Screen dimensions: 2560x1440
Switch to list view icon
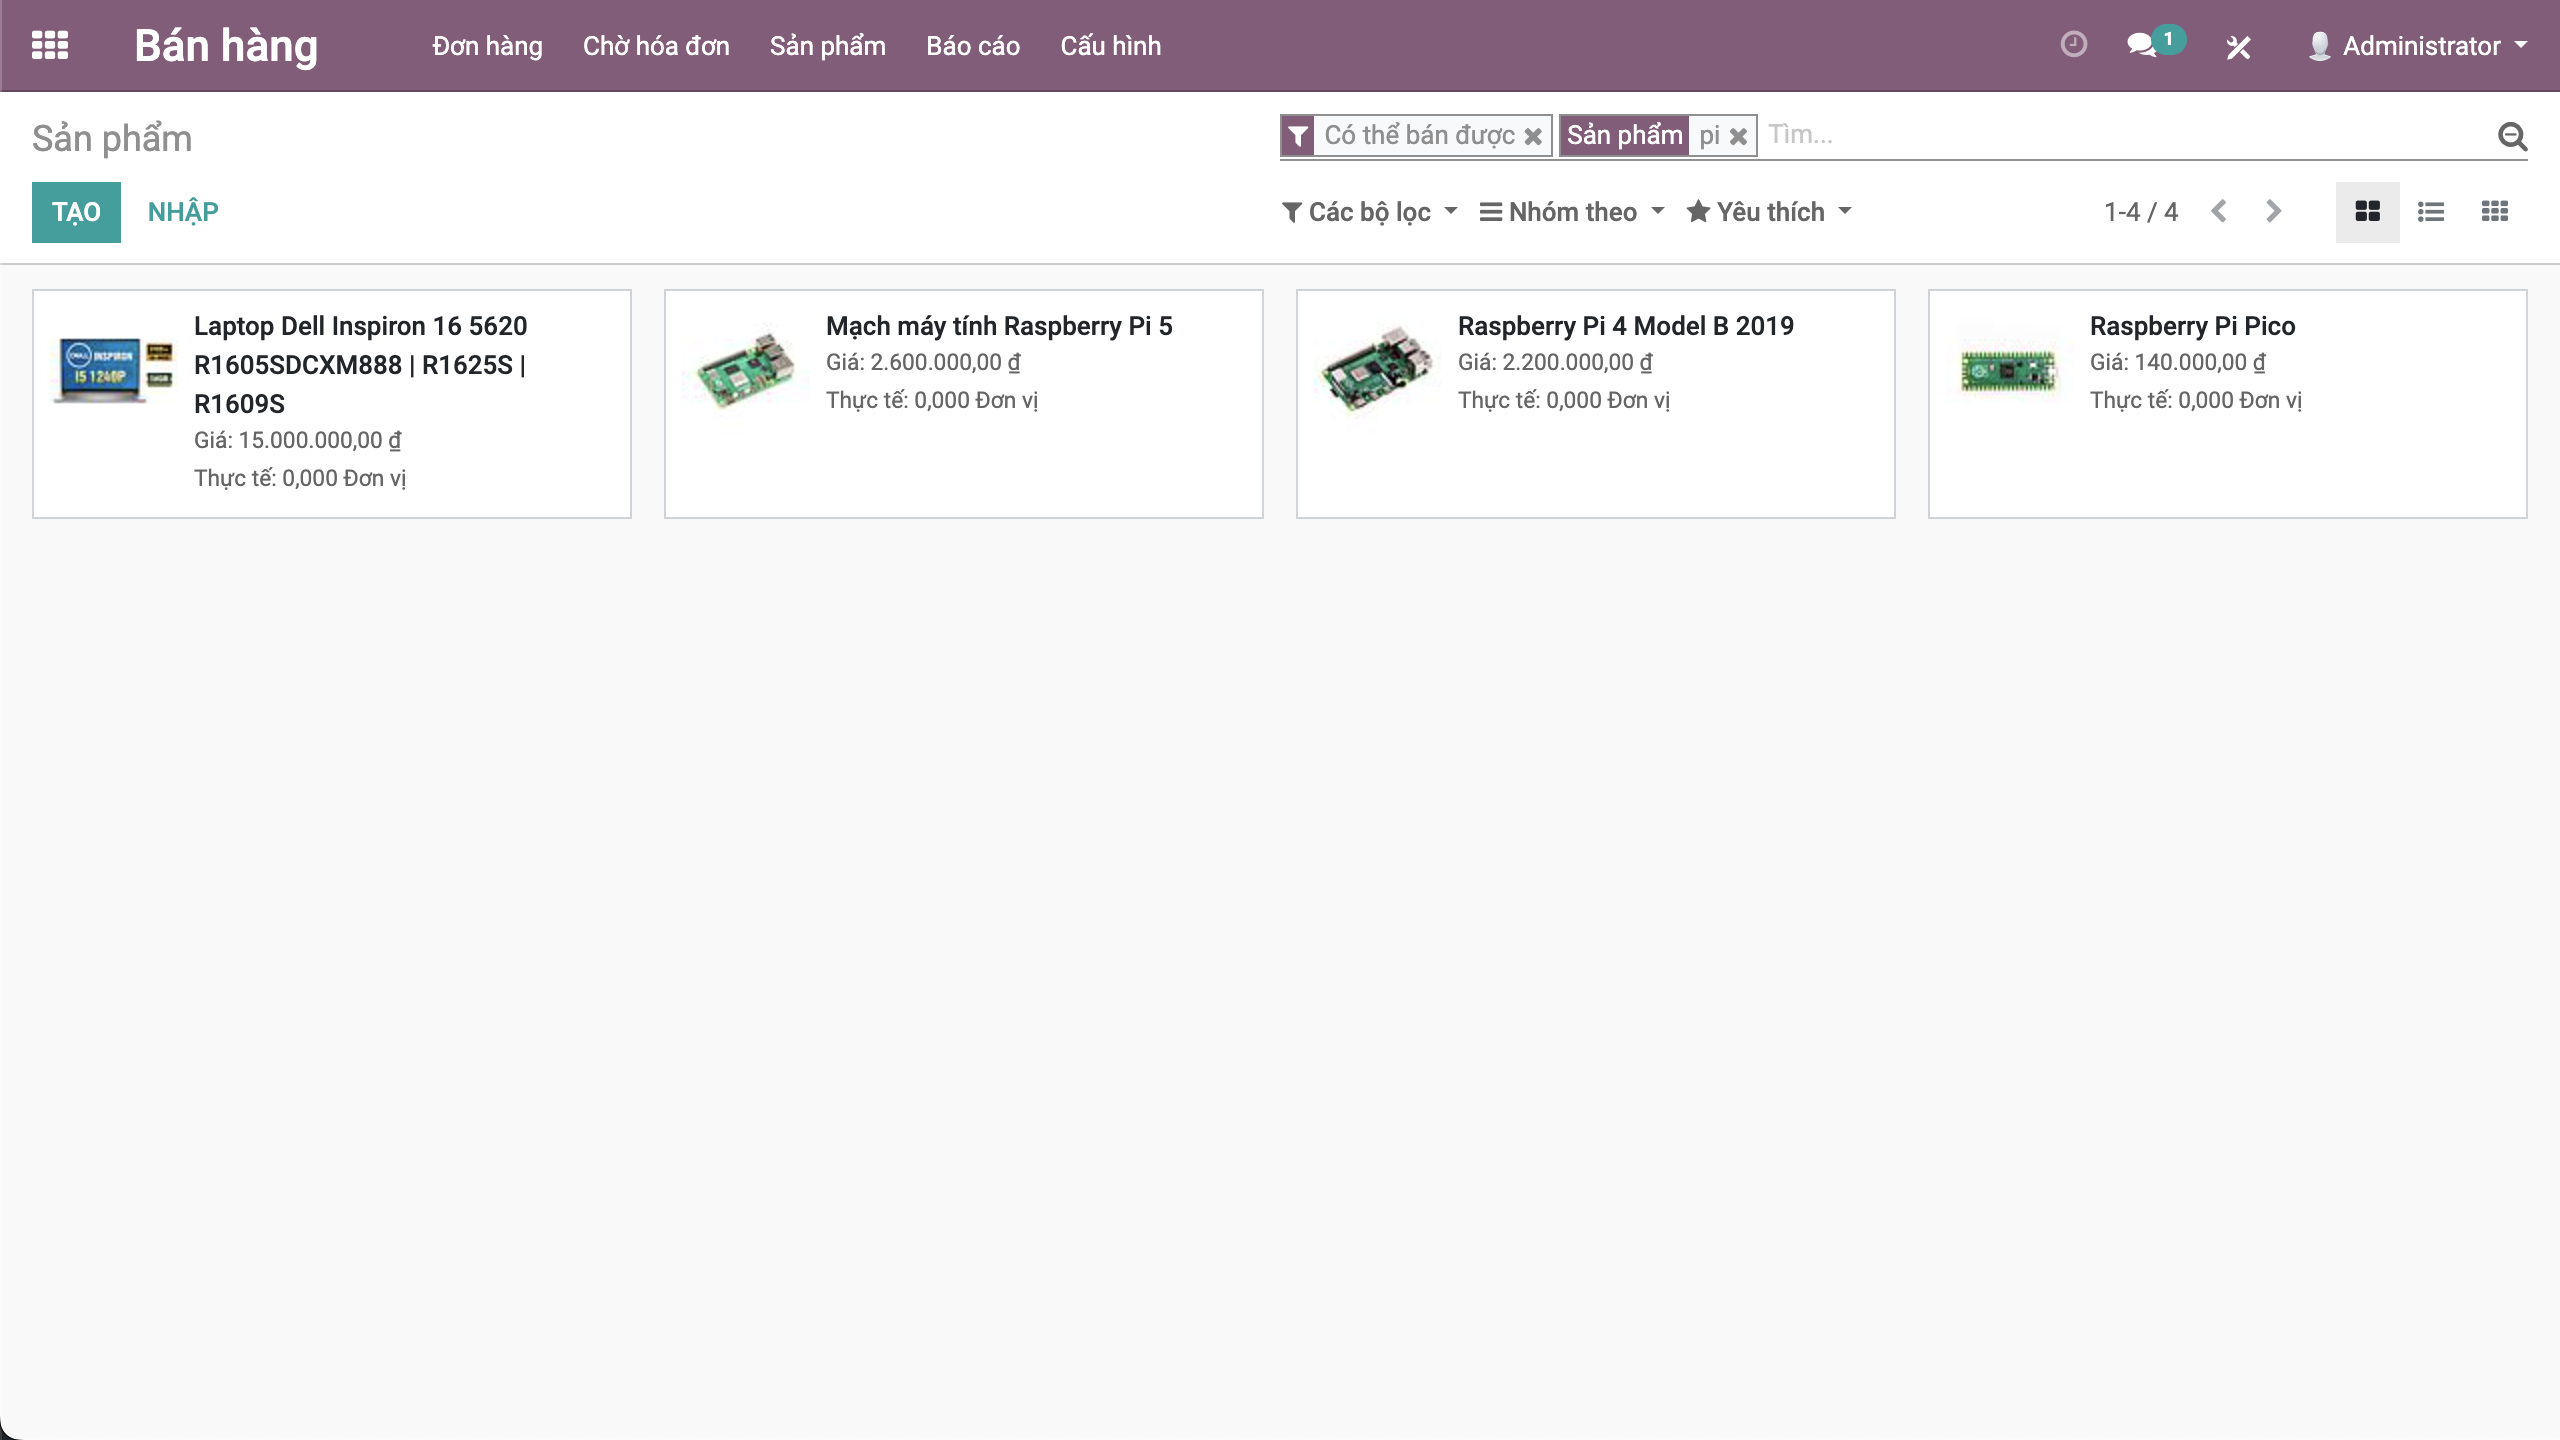(x=2430, y=211)
